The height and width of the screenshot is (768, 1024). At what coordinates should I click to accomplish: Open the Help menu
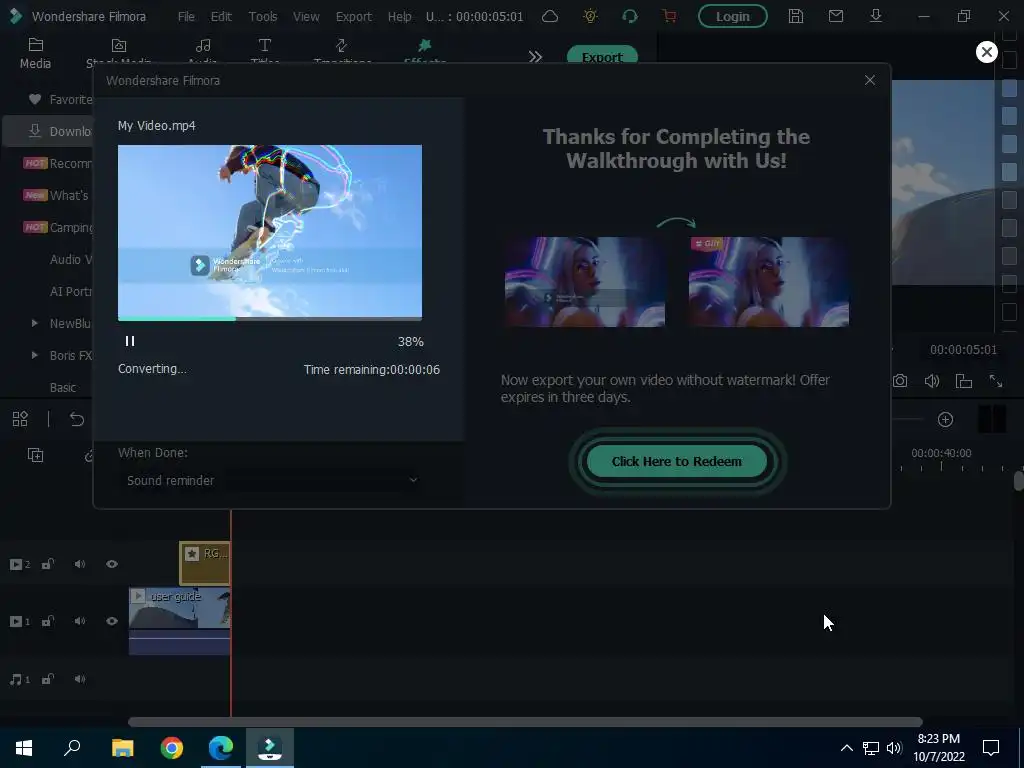tap(399, 16)
